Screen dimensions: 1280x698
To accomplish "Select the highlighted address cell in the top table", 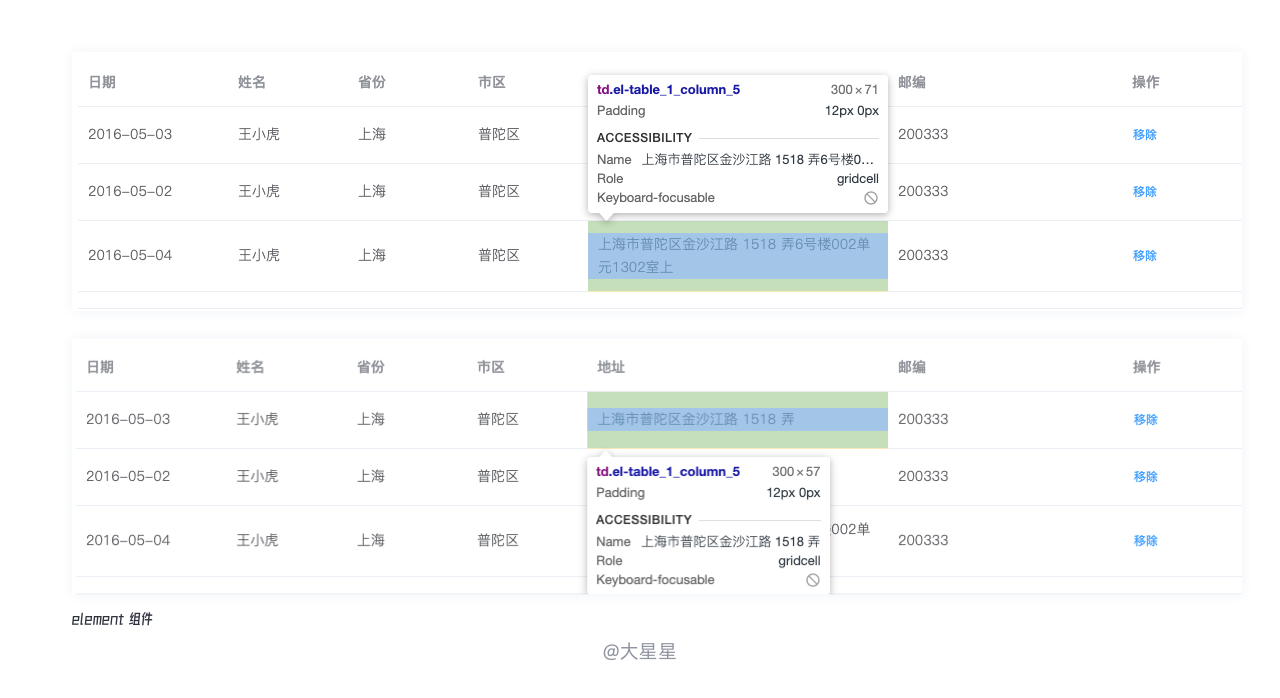I will click(737, 256).
